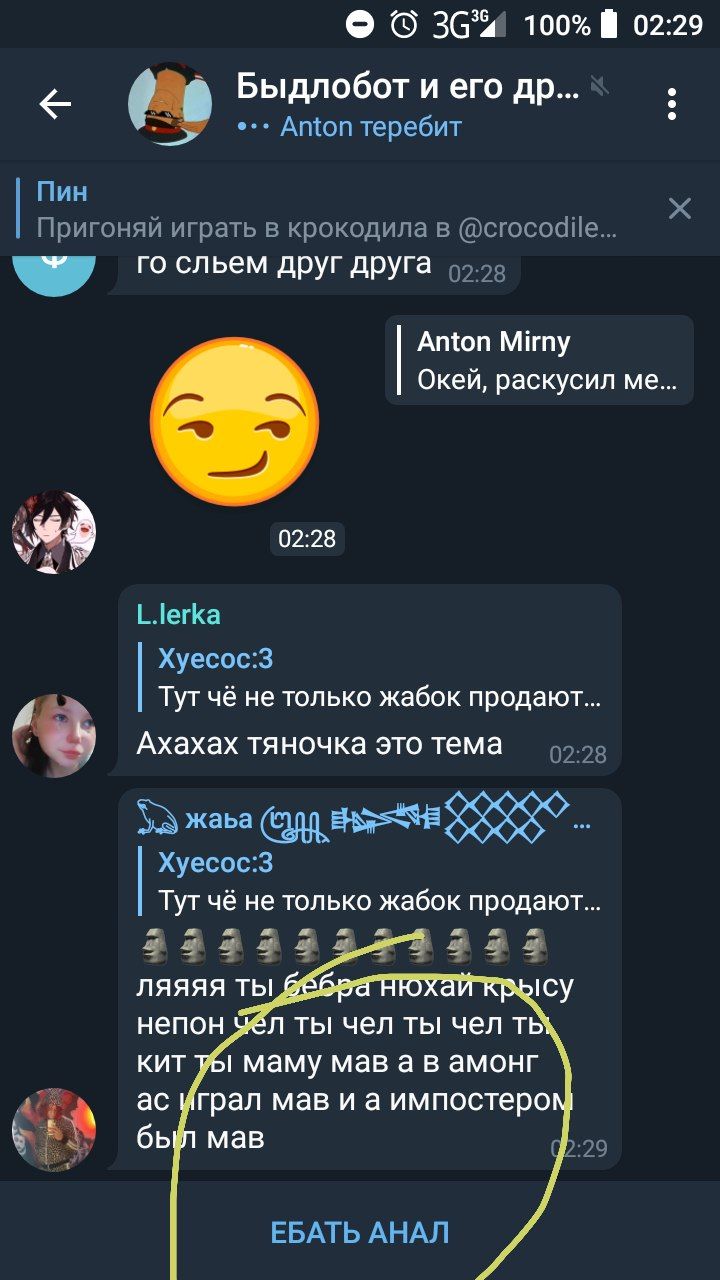This screenshot has width=720, height=1280.
Task: Tap the anime avatar next to sticker
Action: point(54,532)
